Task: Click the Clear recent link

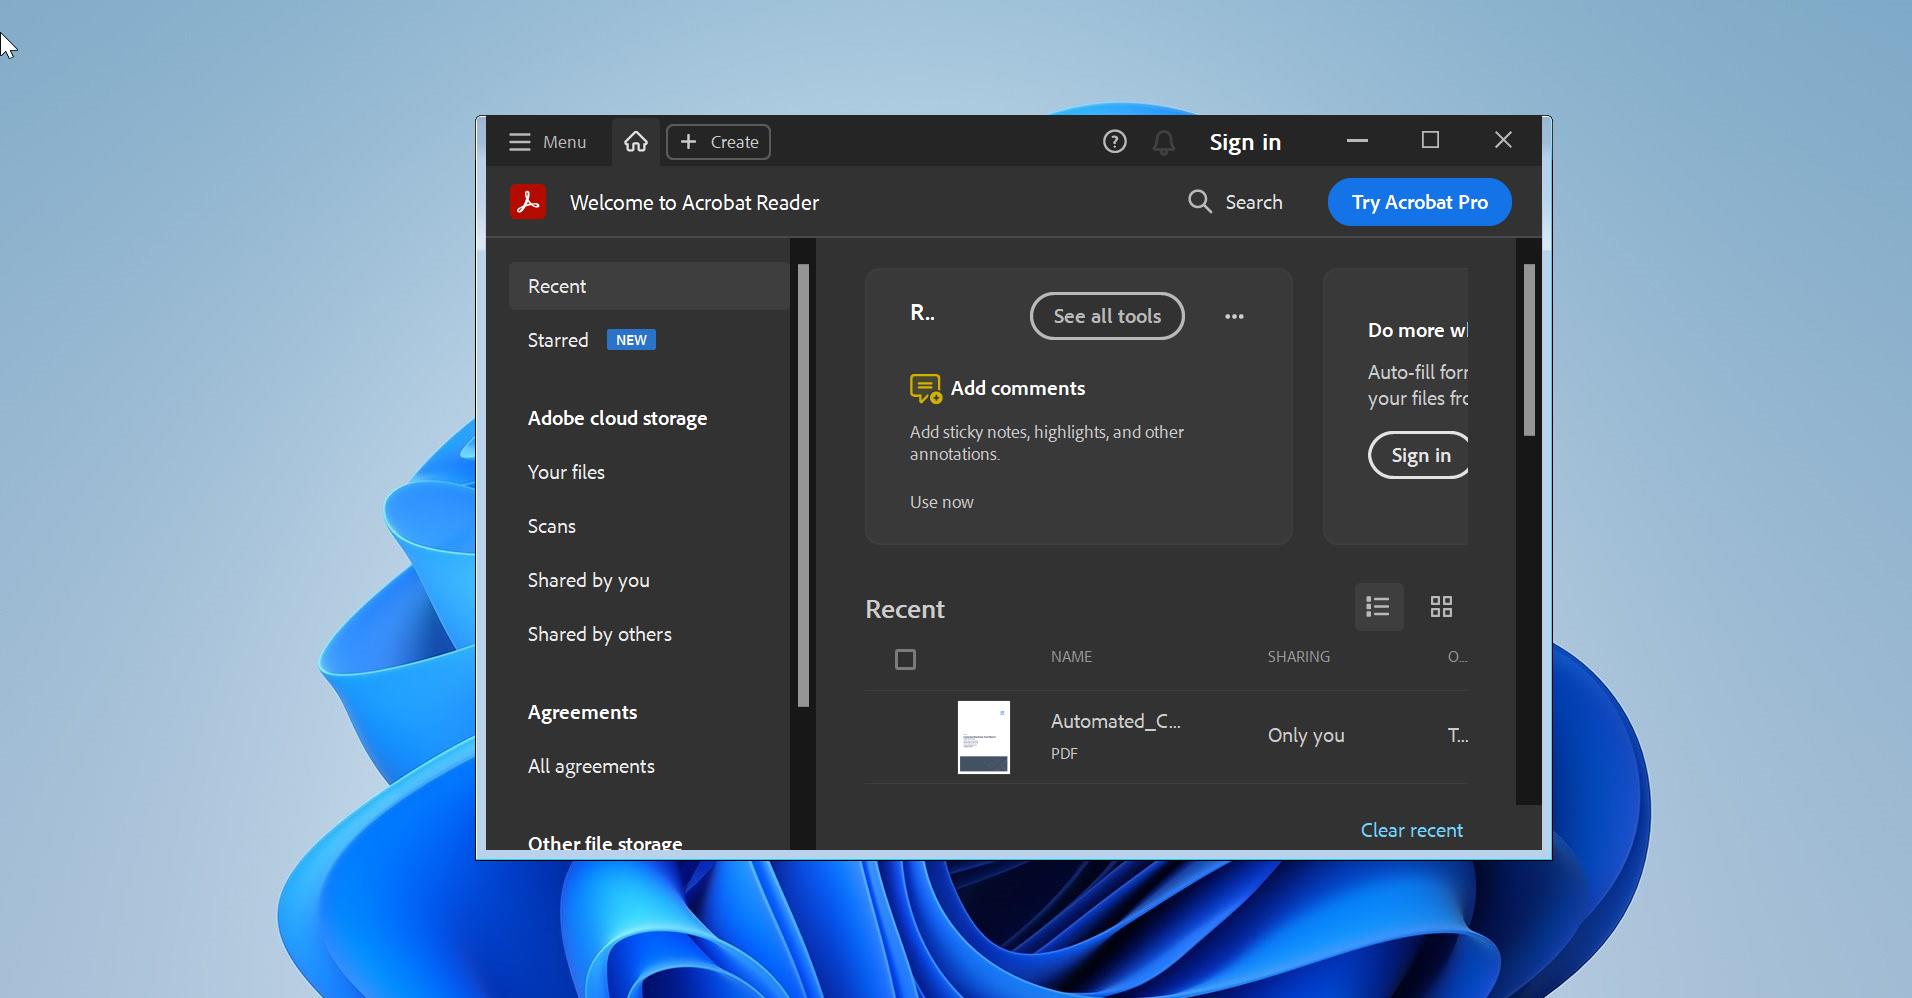Action: tap(1411, 829)
